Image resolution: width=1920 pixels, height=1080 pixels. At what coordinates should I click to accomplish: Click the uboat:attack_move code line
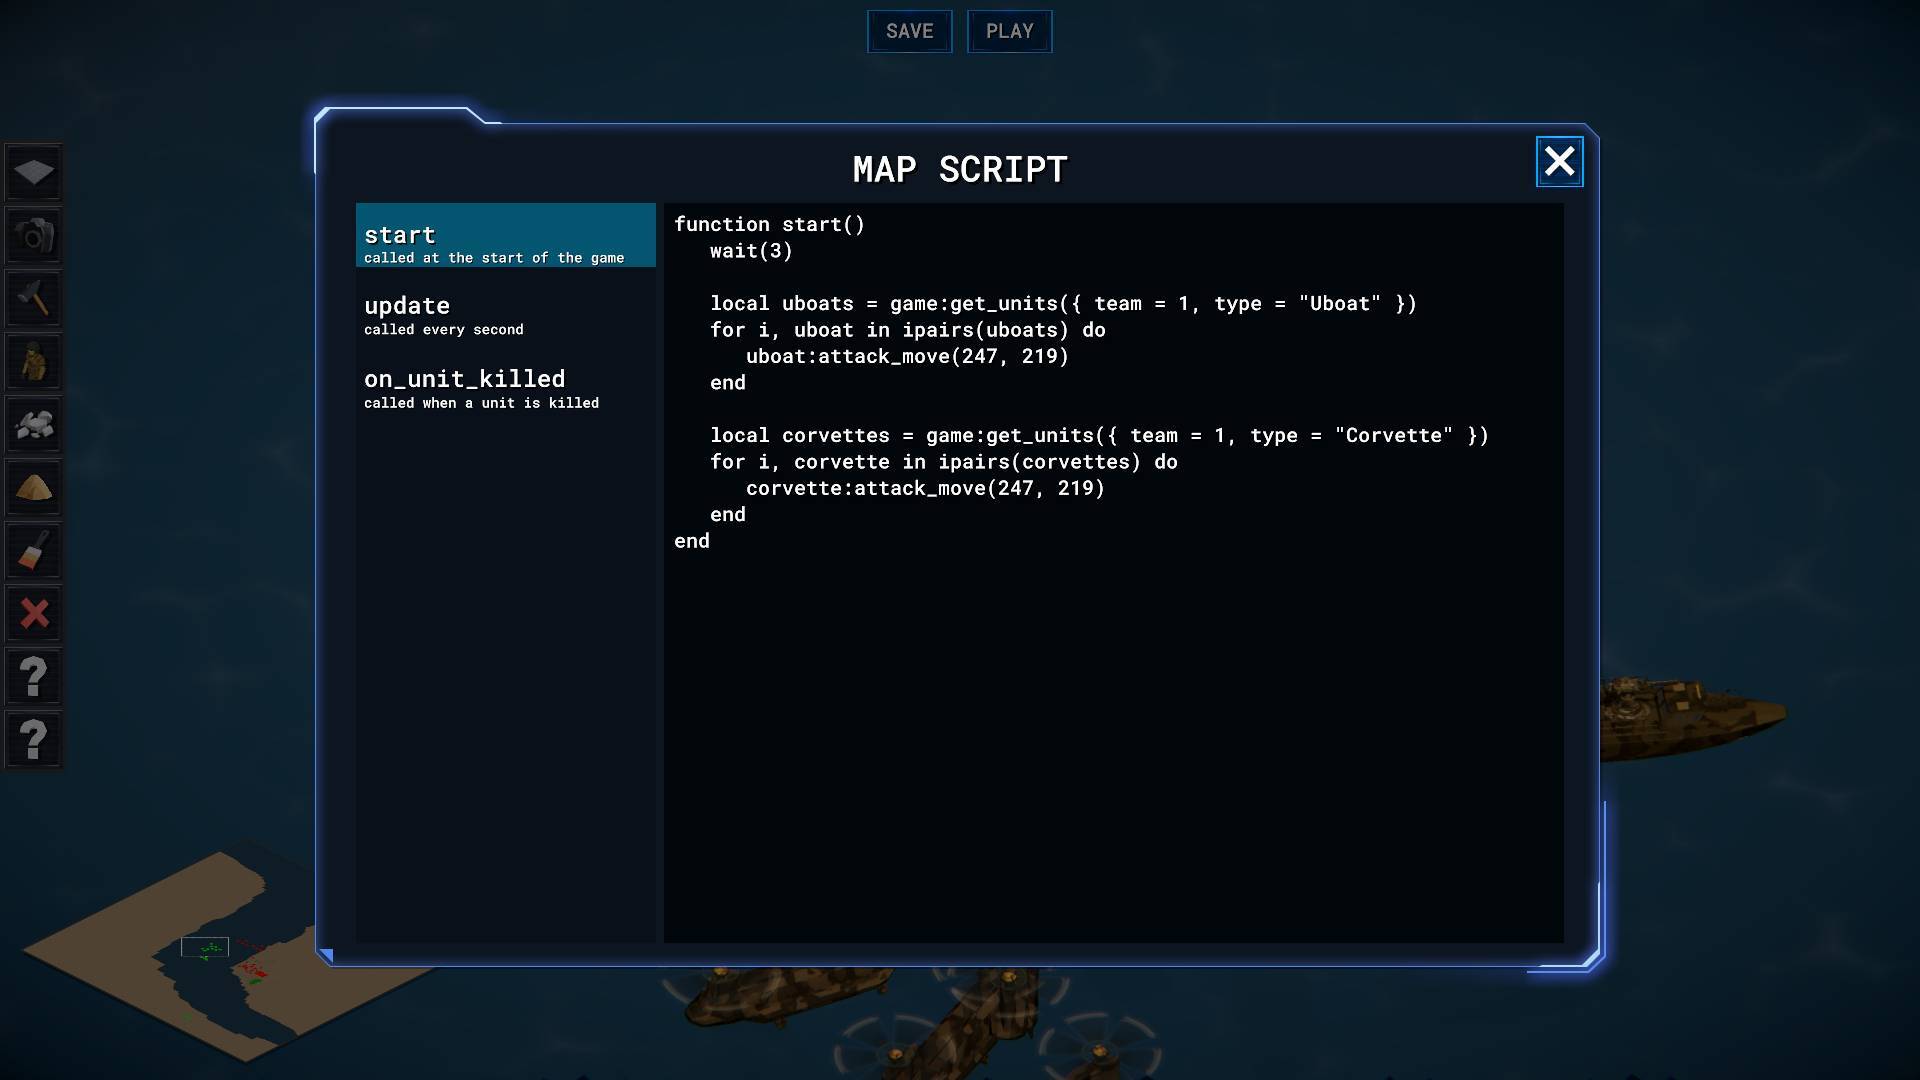pyautogui.click(x=906, y=357)
